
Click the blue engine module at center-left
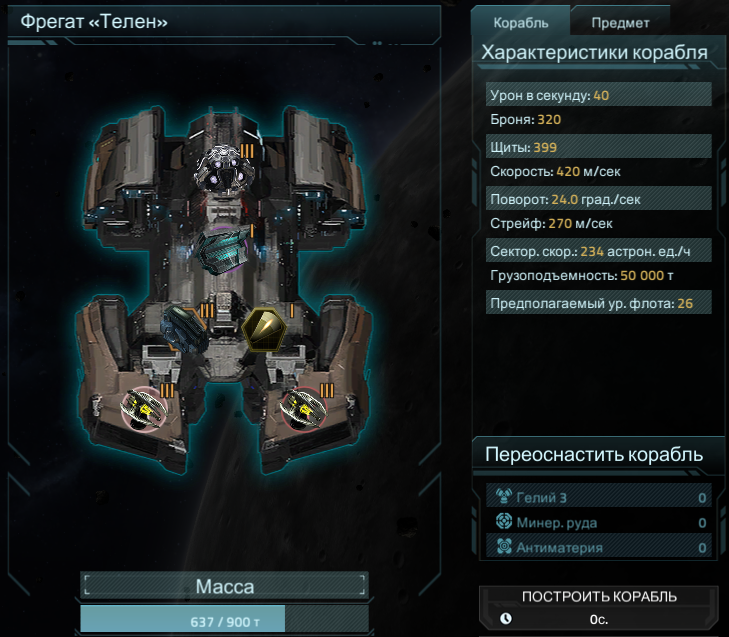click(185, 329)
